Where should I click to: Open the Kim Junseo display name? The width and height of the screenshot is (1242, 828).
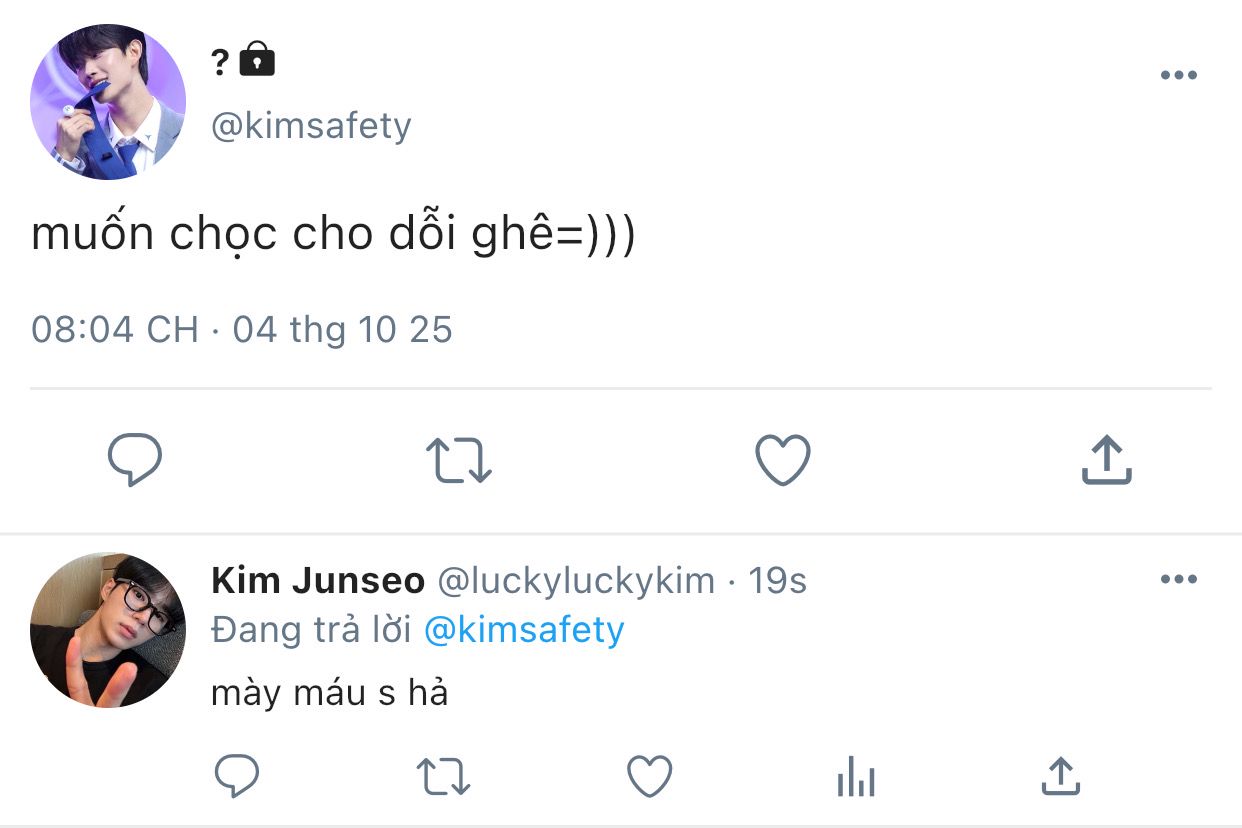pos(318,580)
